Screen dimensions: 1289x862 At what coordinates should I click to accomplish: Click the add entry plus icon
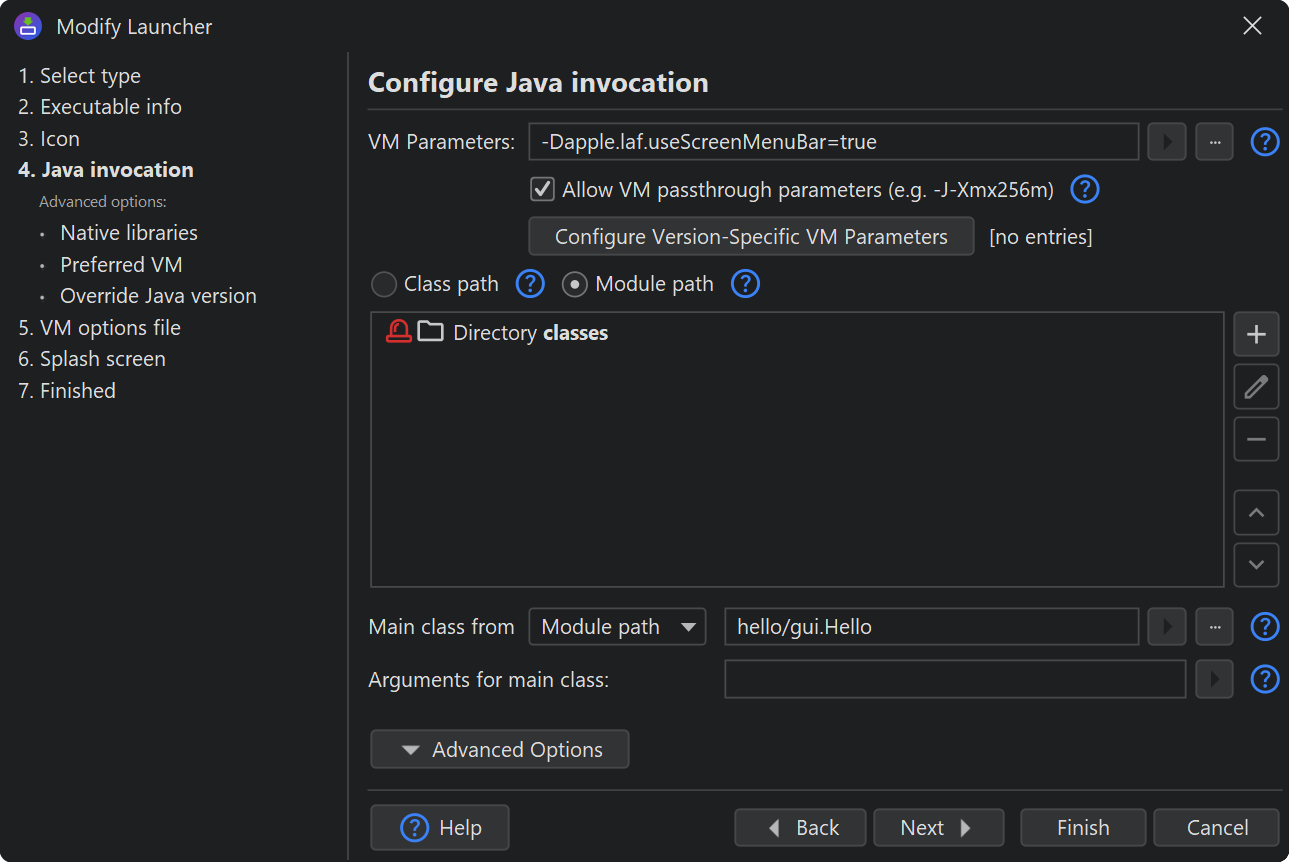point(1256,334)
